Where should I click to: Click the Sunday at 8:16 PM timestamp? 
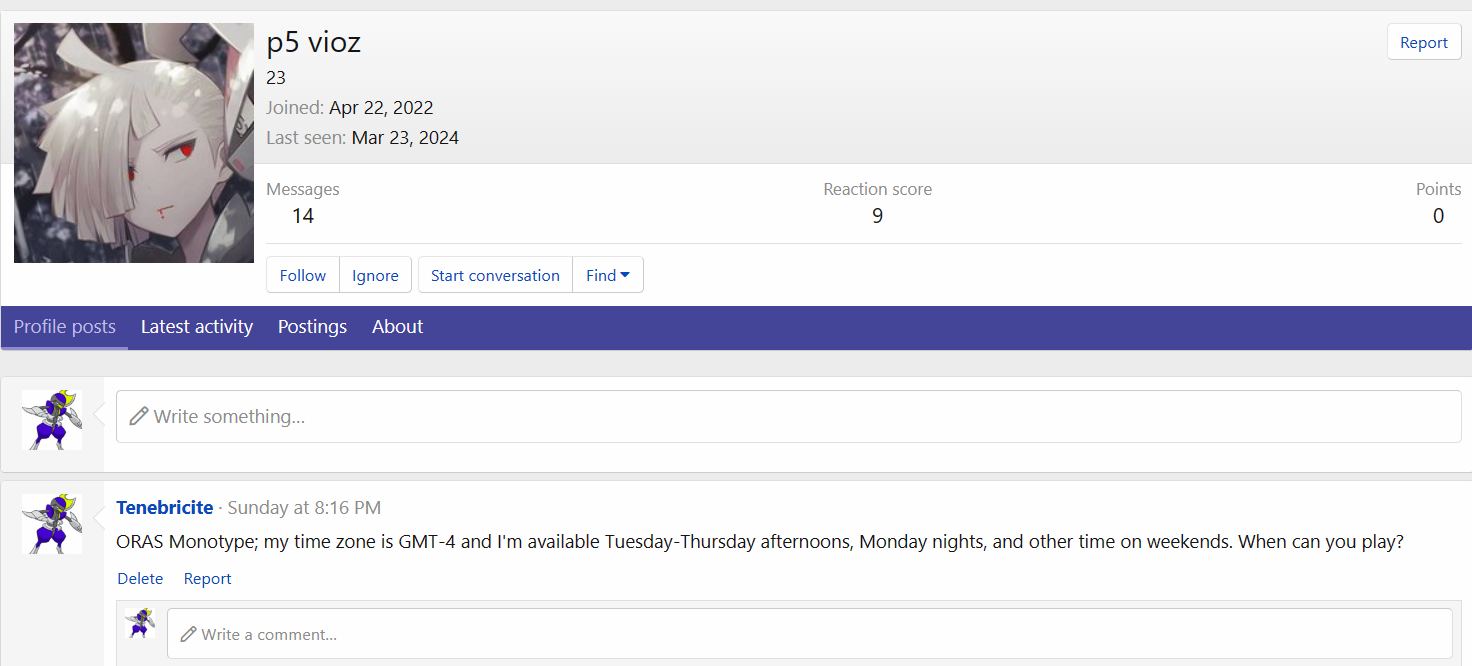click(x=304, y=508)
